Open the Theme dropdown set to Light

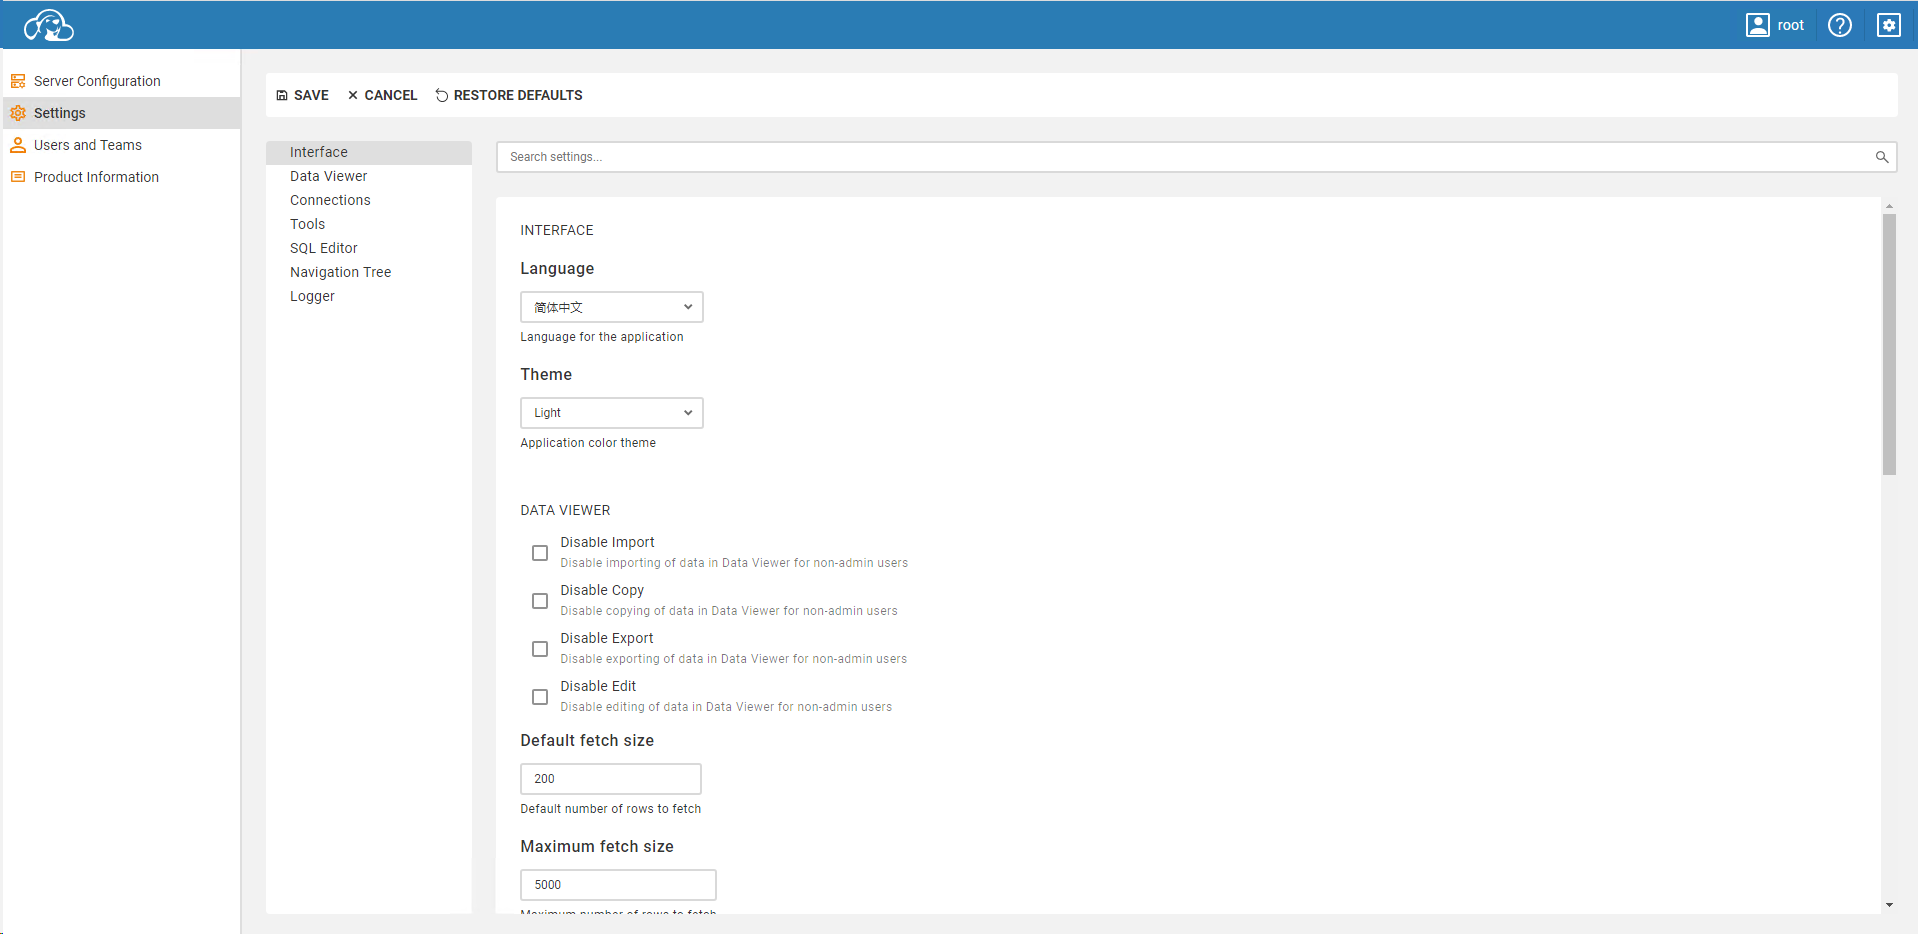(x=612, y=413)
